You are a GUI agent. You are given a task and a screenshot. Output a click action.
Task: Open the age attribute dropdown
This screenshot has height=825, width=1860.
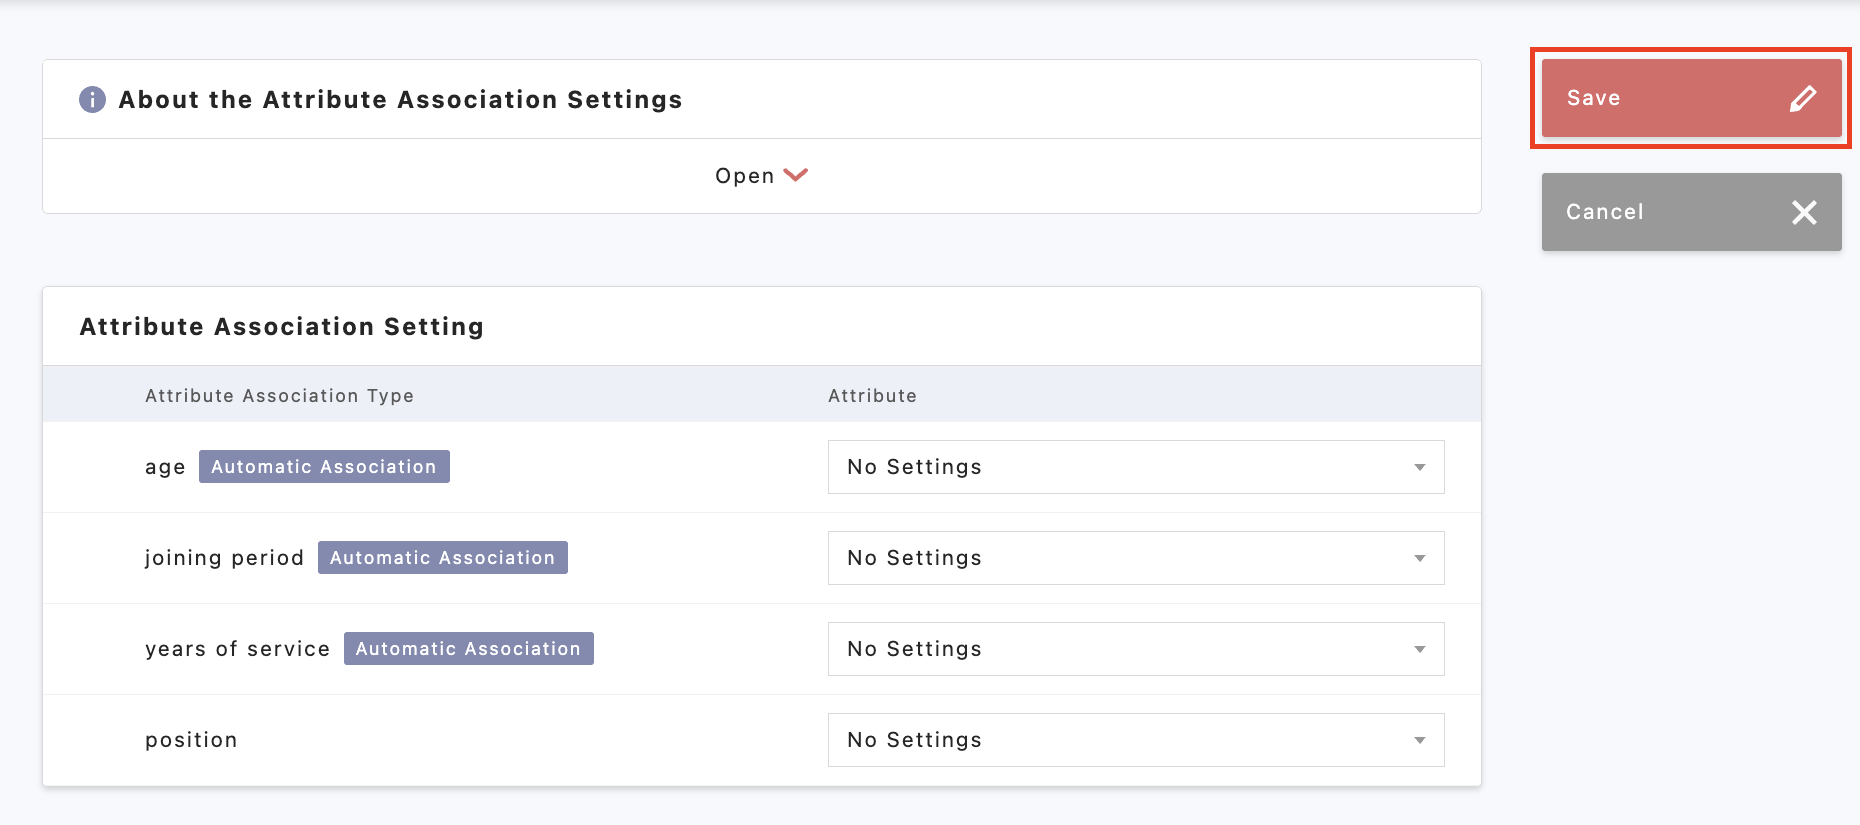pos(1135,467)
